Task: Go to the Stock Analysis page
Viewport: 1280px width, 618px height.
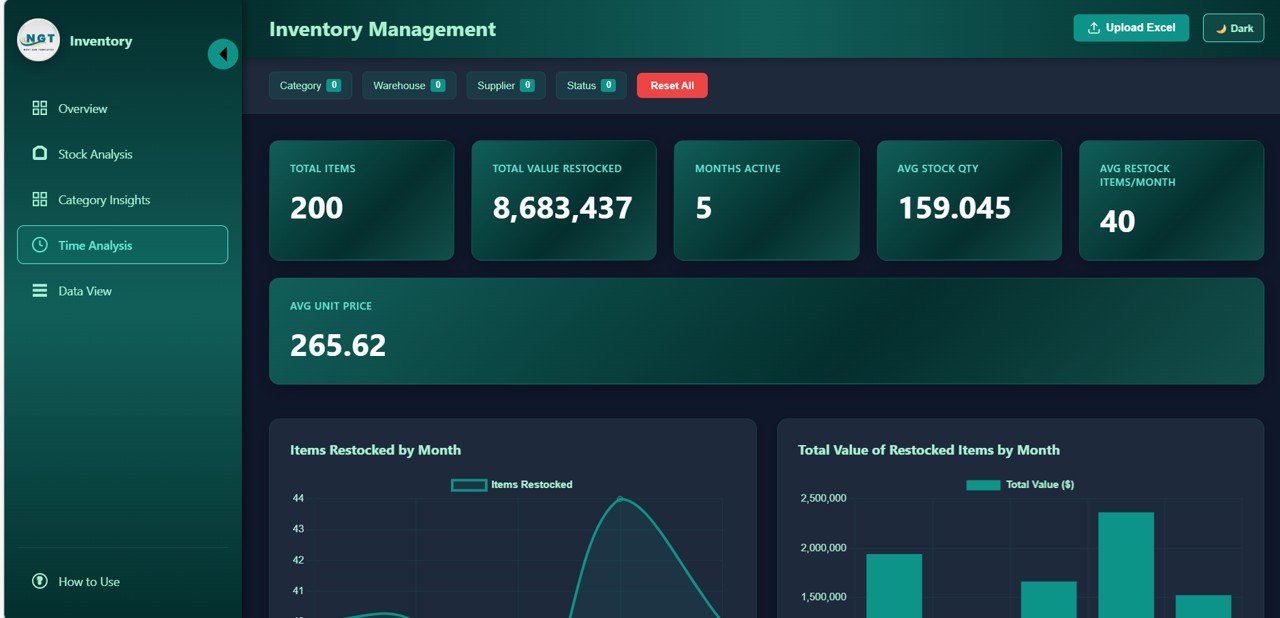Action: pos(95,154)
